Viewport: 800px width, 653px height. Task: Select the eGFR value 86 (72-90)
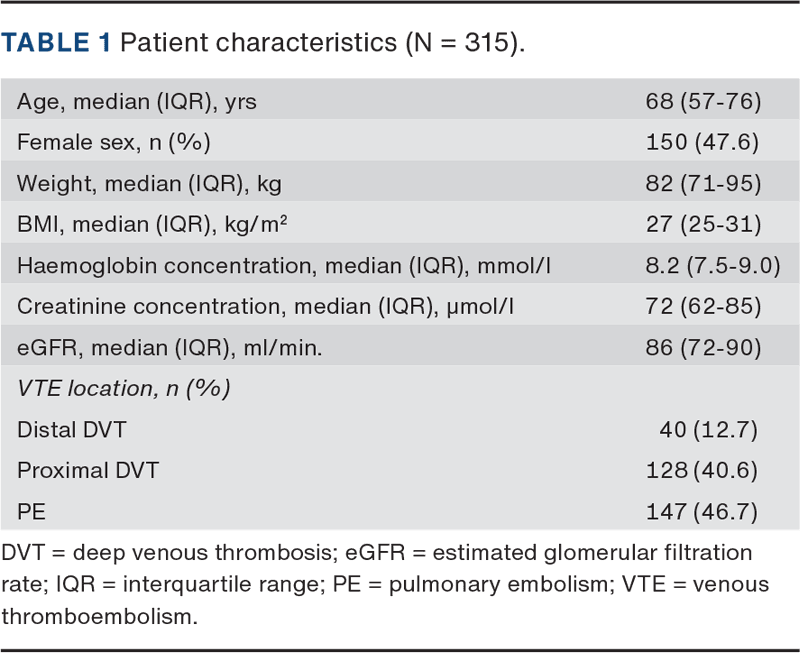pos(703,348)
